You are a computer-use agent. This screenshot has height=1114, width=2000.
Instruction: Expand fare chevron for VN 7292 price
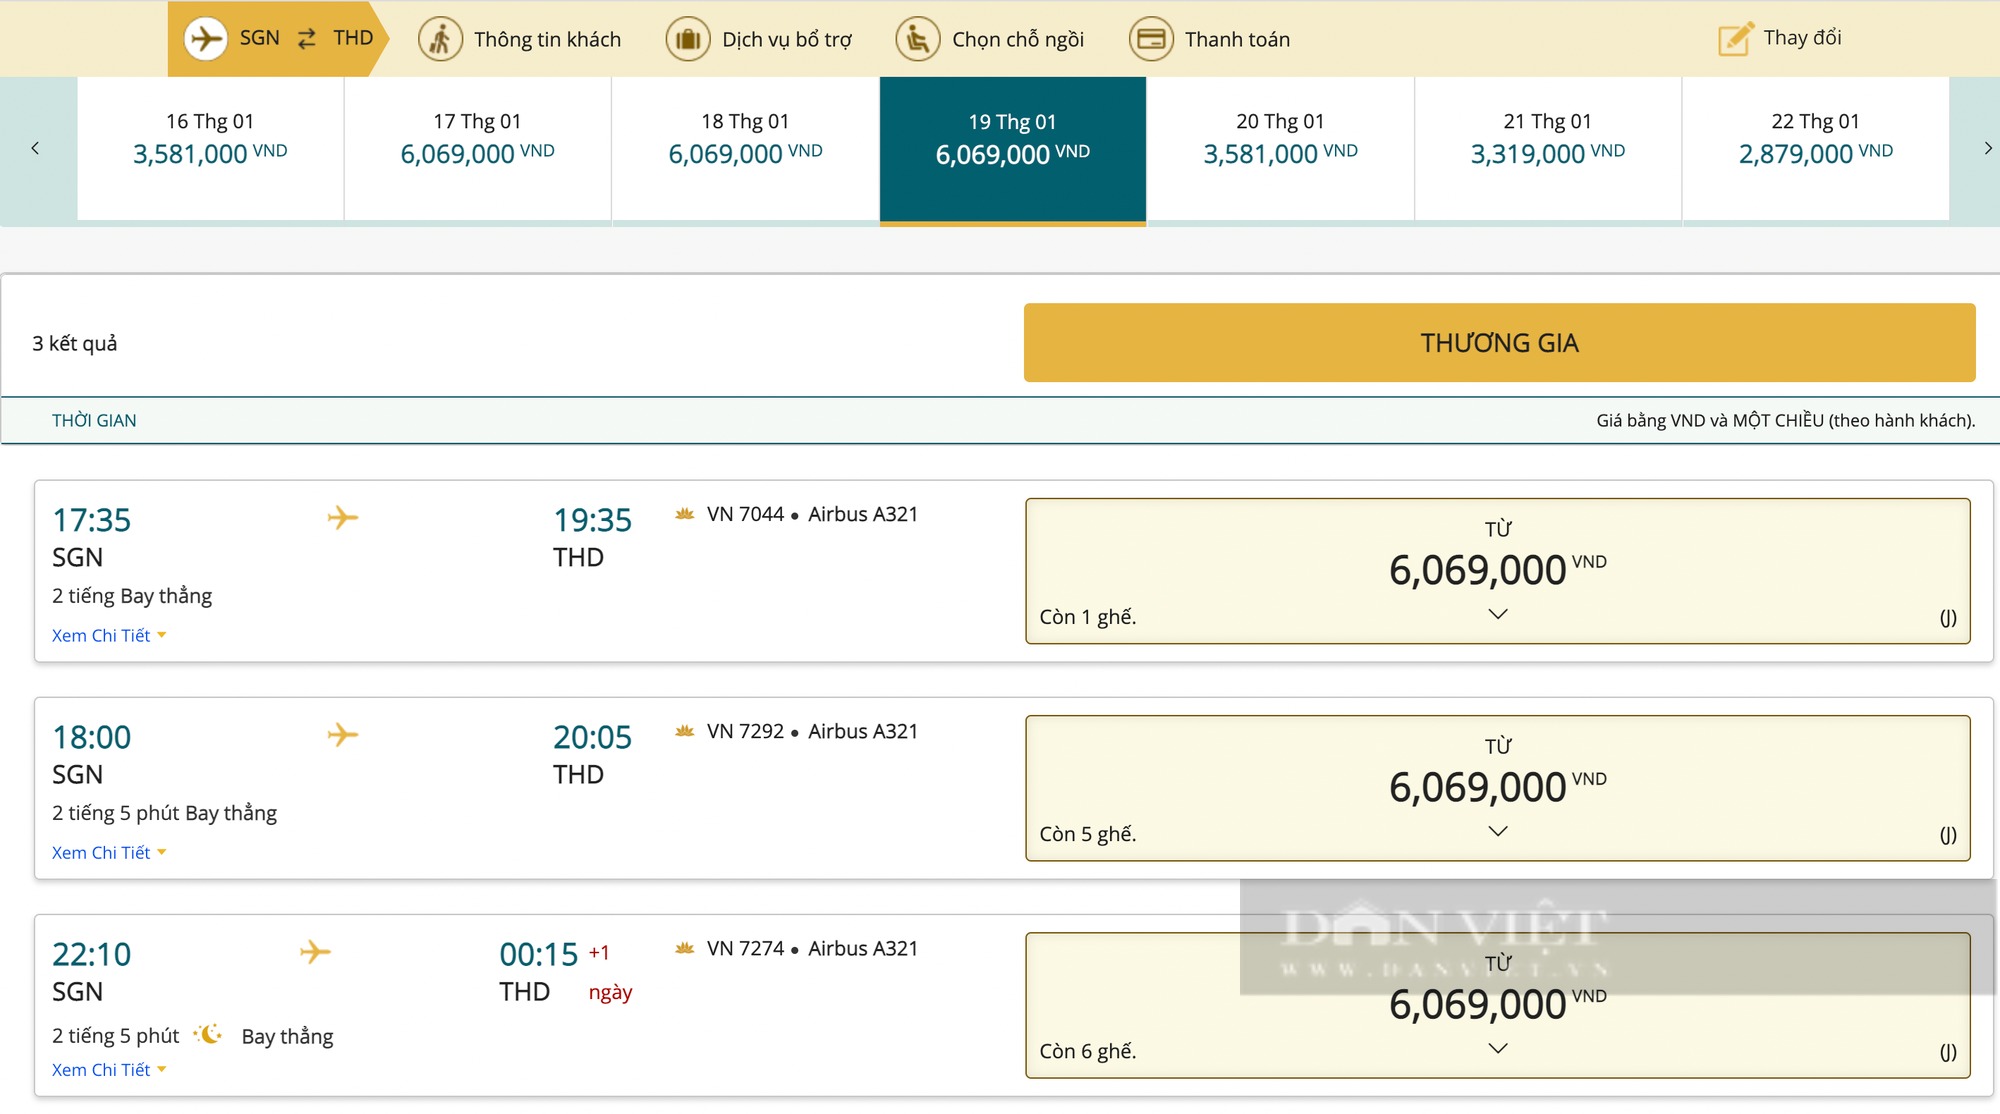click(1497, 831)
